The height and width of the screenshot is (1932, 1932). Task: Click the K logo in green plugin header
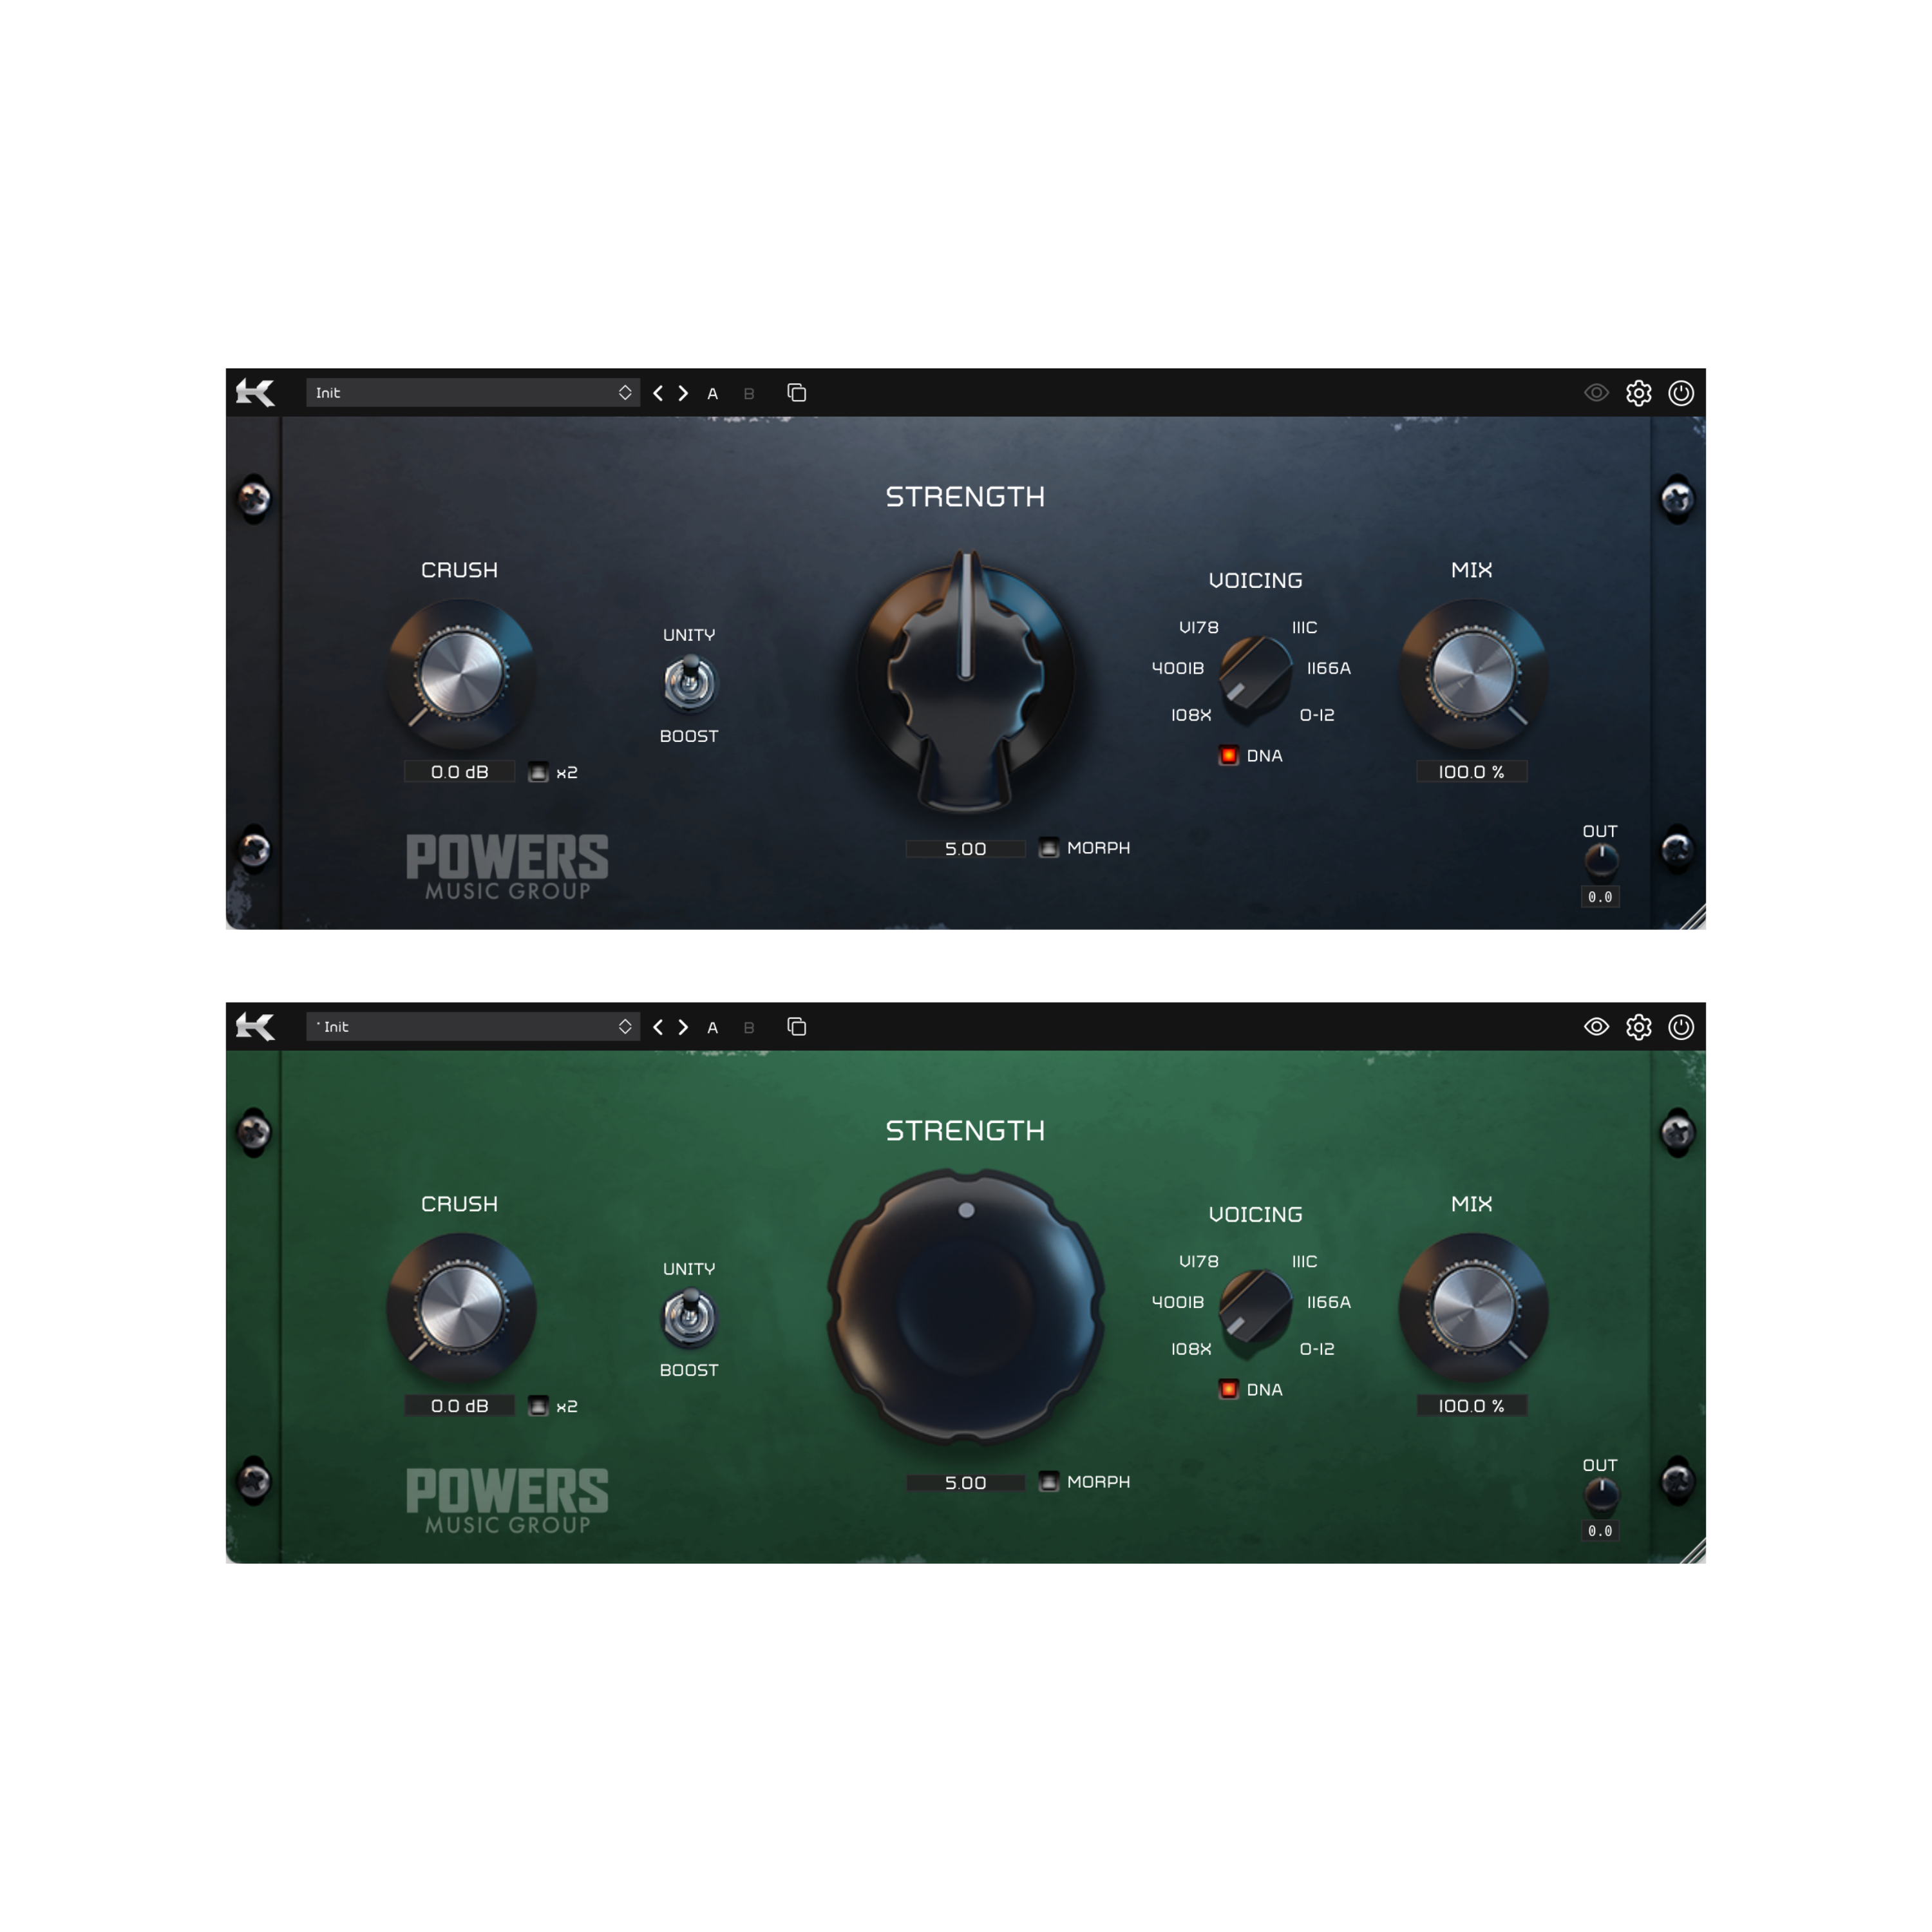(255, 1027)
